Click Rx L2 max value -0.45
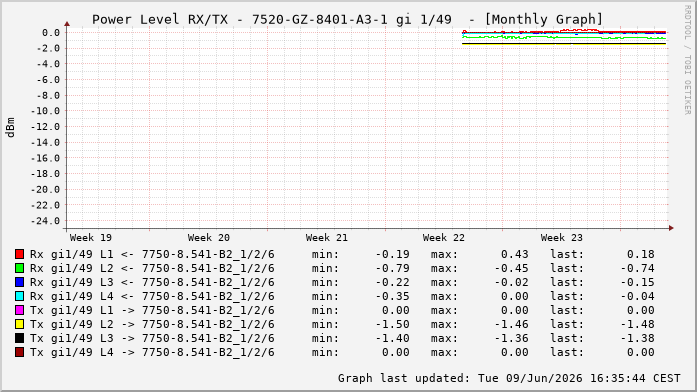 (x=512, y=268)
